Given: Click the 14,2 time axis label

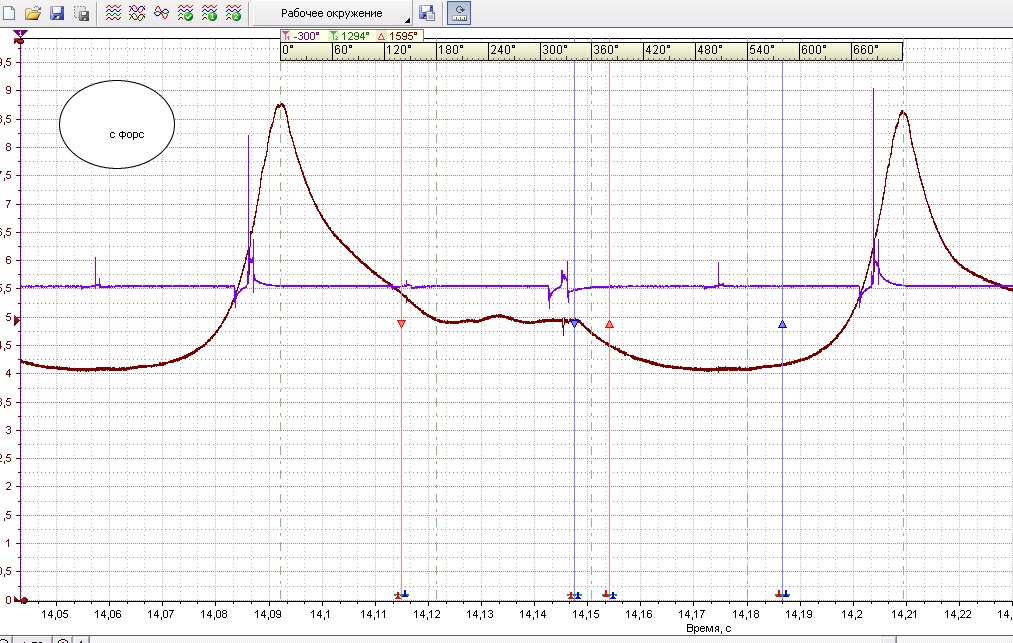Looking at the screenshot, I should 853,614.
